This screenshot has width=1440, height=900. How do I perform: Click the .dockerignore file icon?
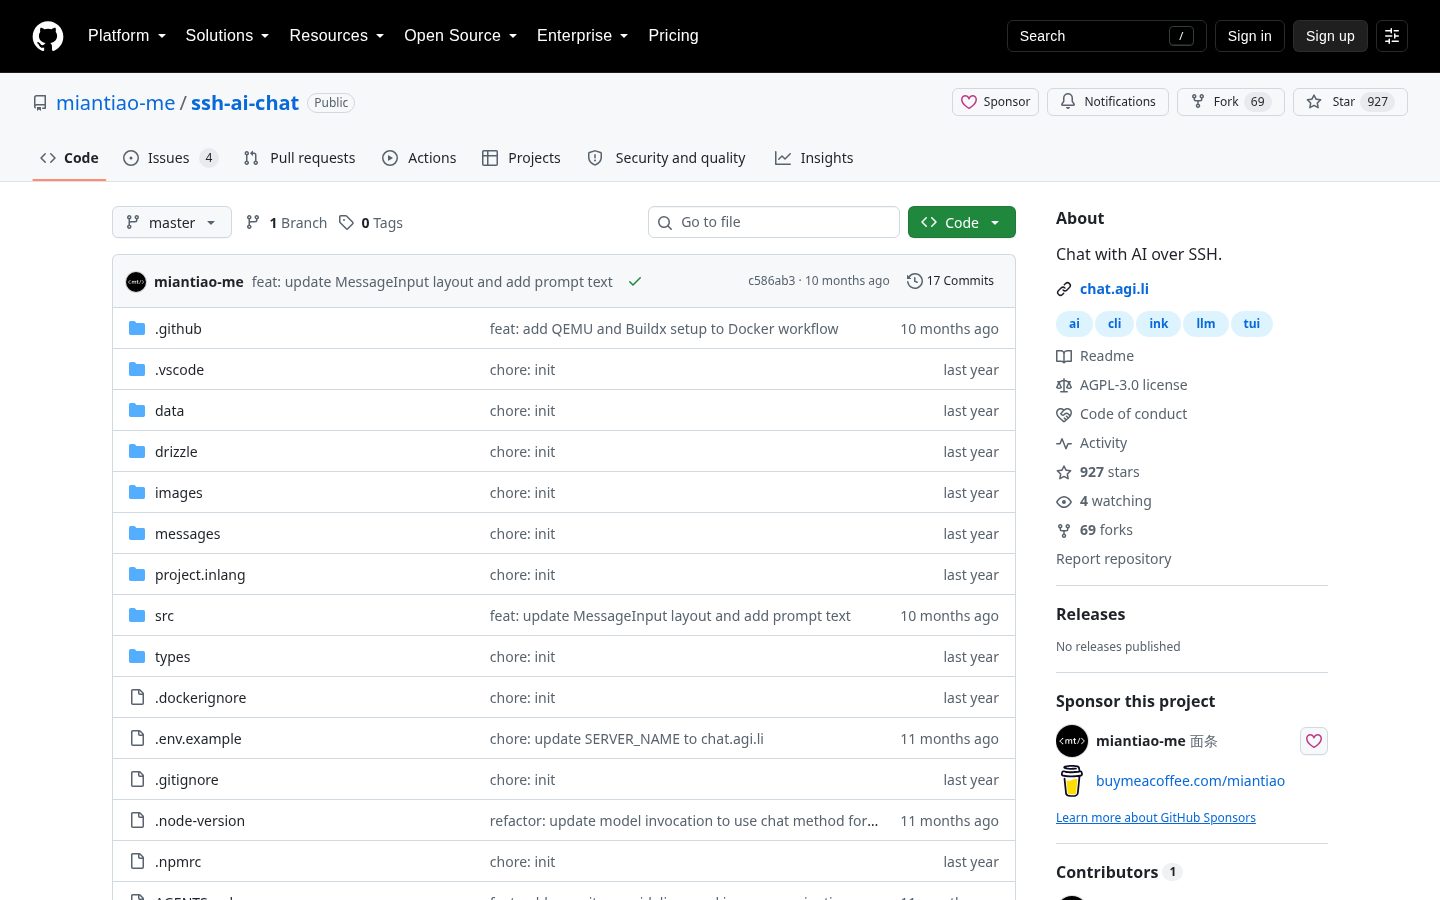coord(137,698)
